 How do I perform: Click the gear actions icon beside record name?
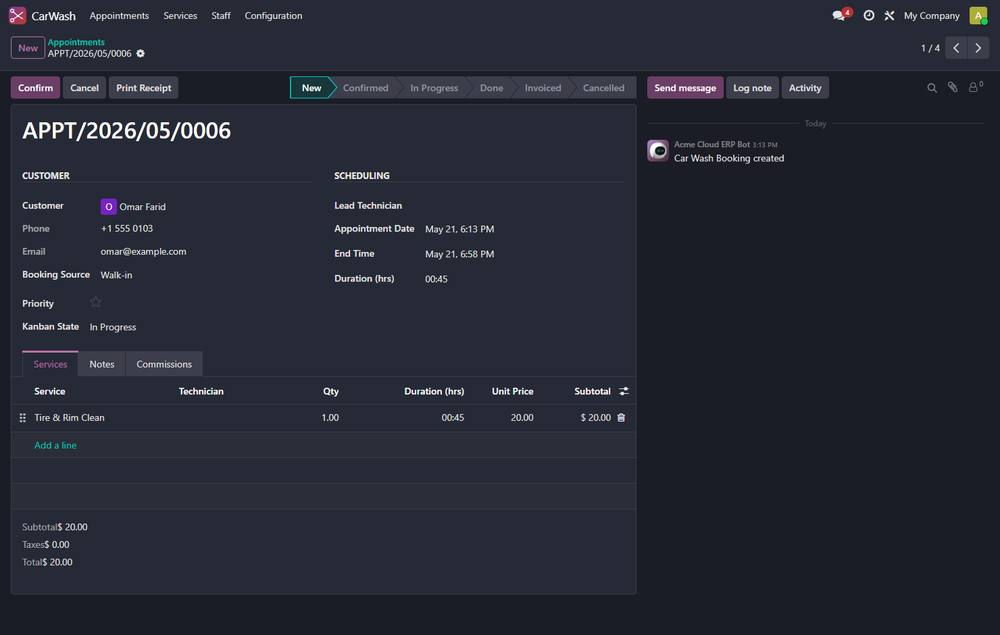(x=140, y=54)
